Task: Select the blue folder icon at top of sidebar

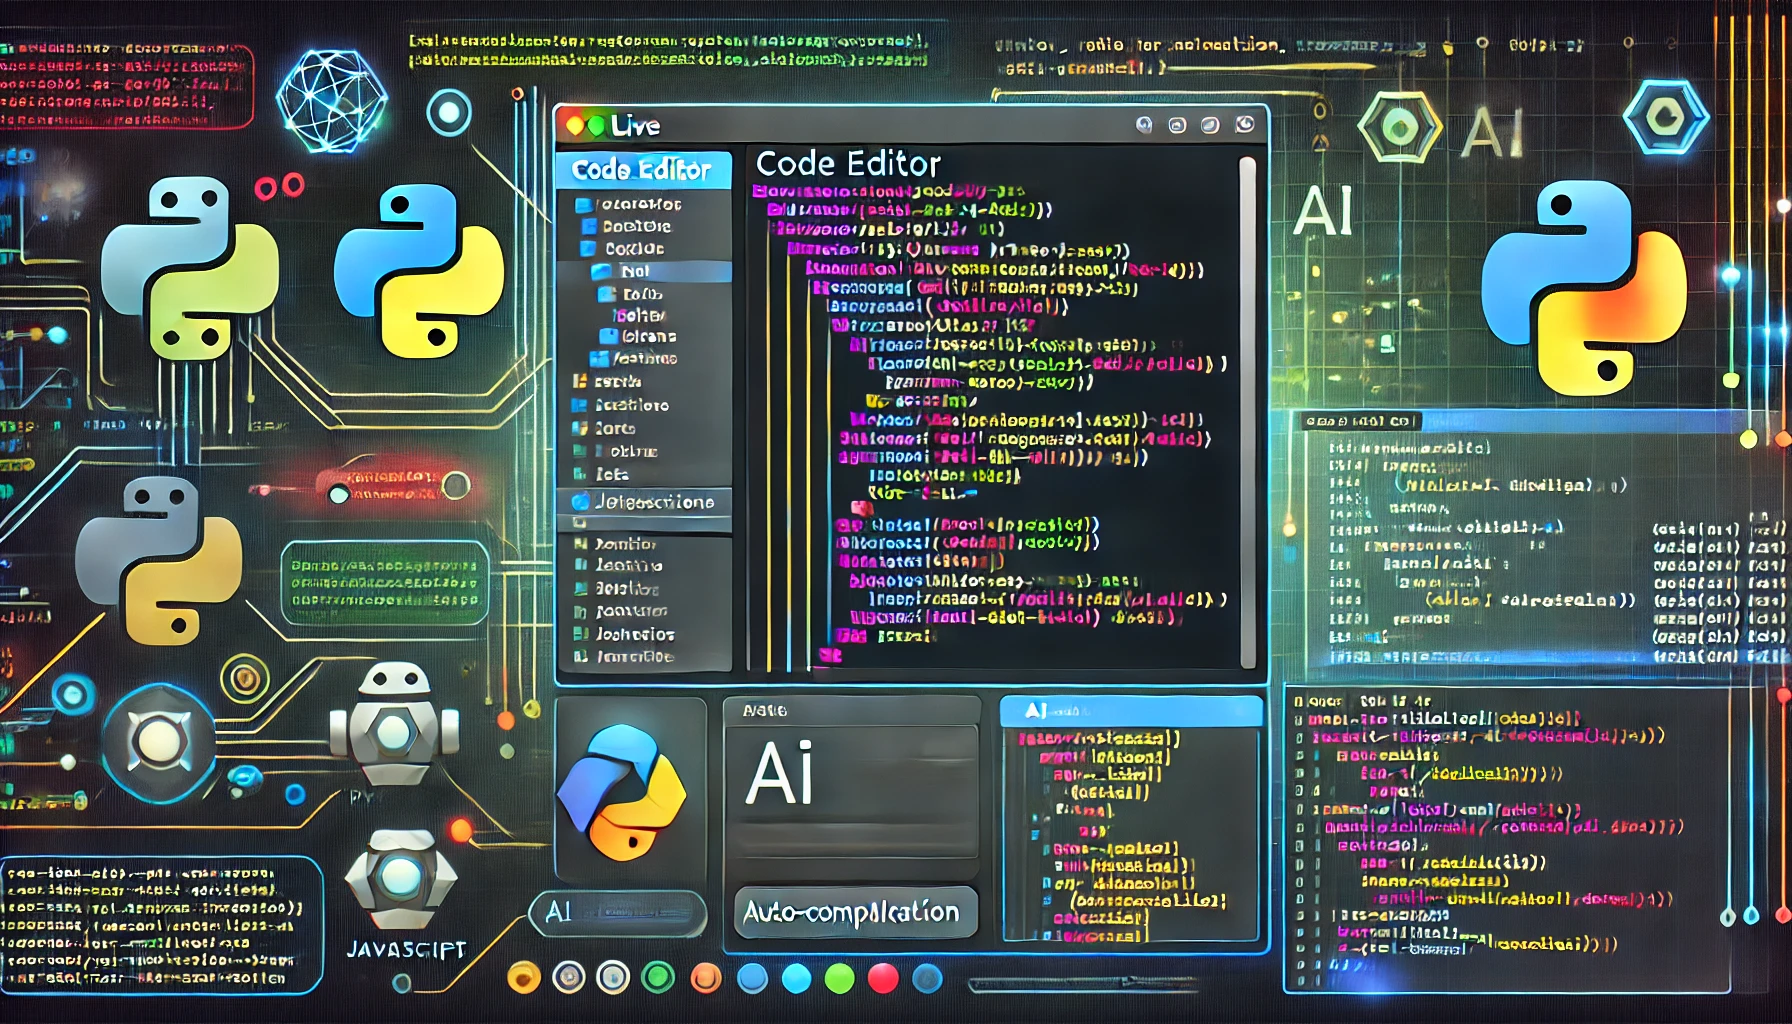Action: pos(585,203)
